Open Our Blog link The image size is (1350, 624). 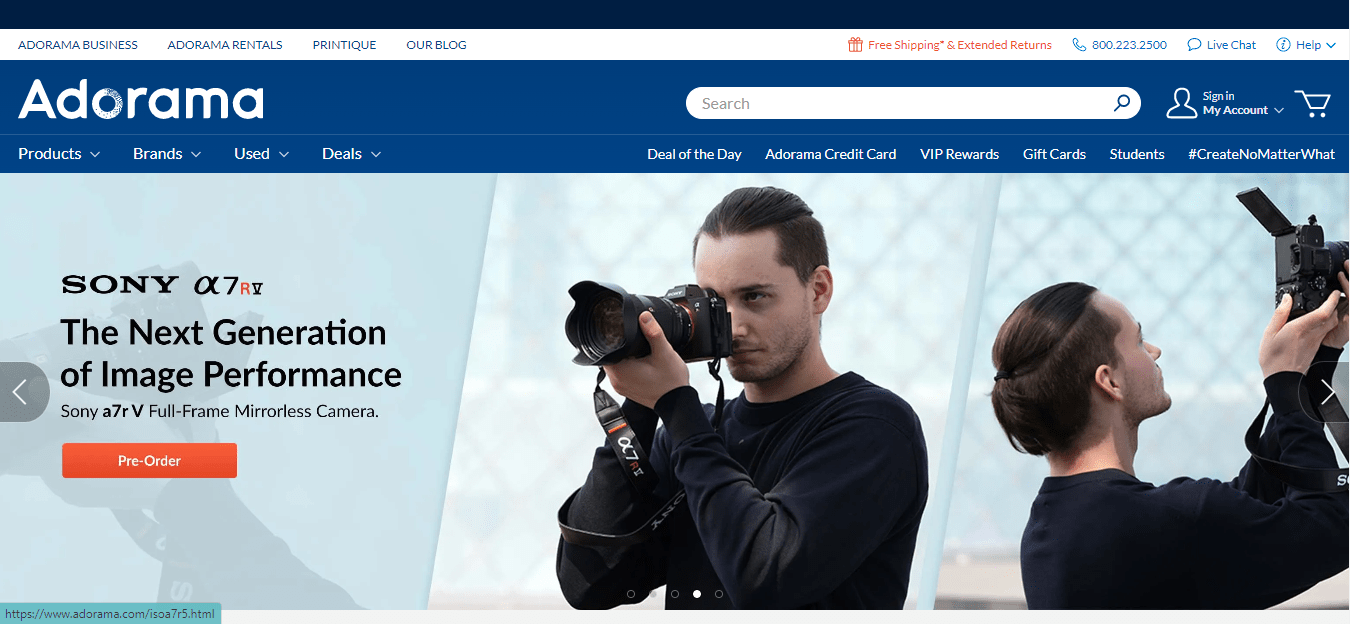coord(436,45)
